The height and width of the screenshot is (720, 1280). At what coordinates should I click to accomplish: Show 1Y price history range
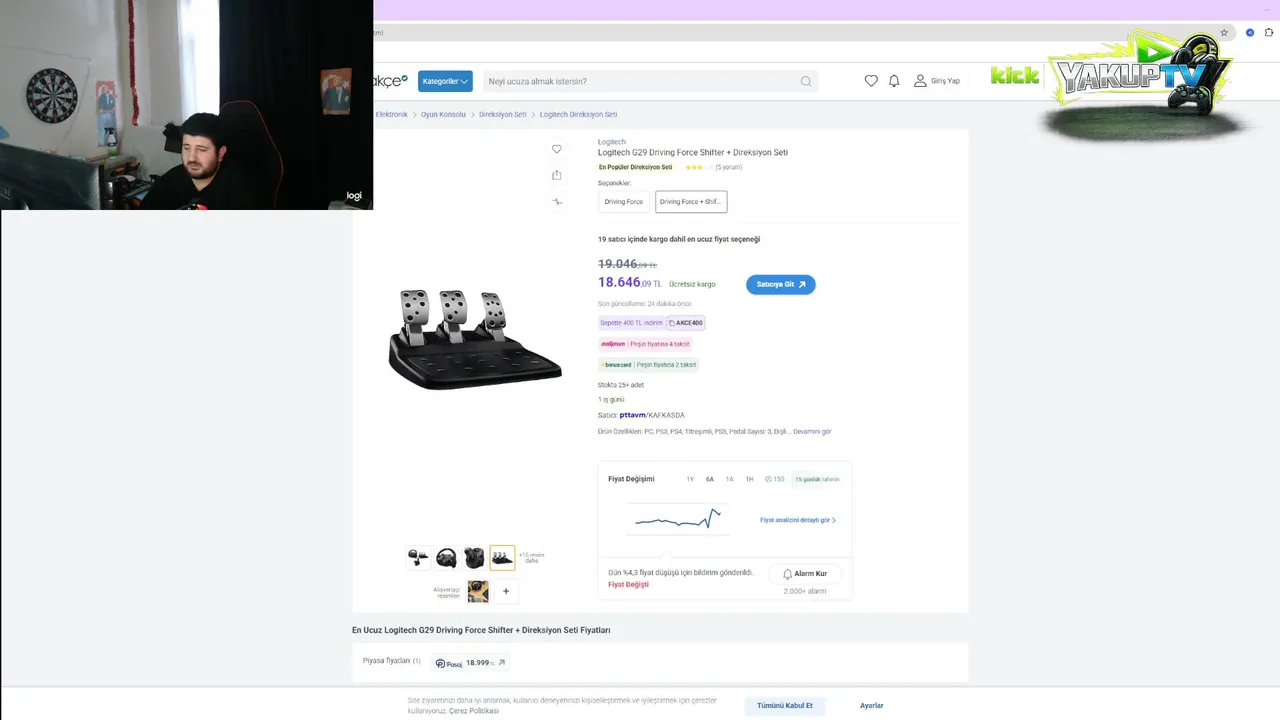pos(690,479)
